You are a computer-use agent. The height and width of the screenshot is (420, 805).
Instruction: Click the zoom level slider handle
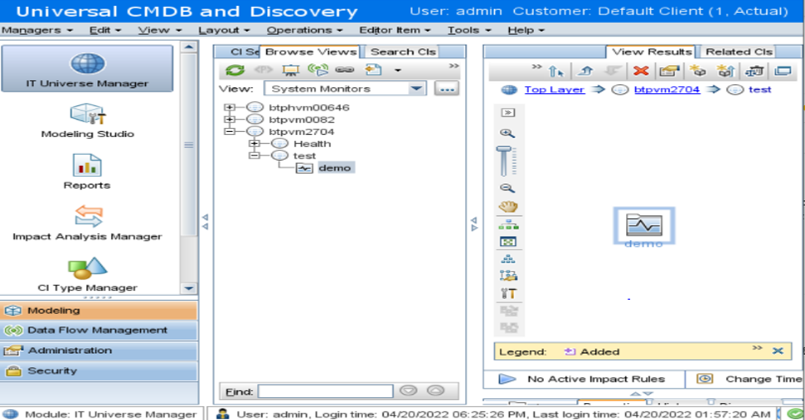504,150
